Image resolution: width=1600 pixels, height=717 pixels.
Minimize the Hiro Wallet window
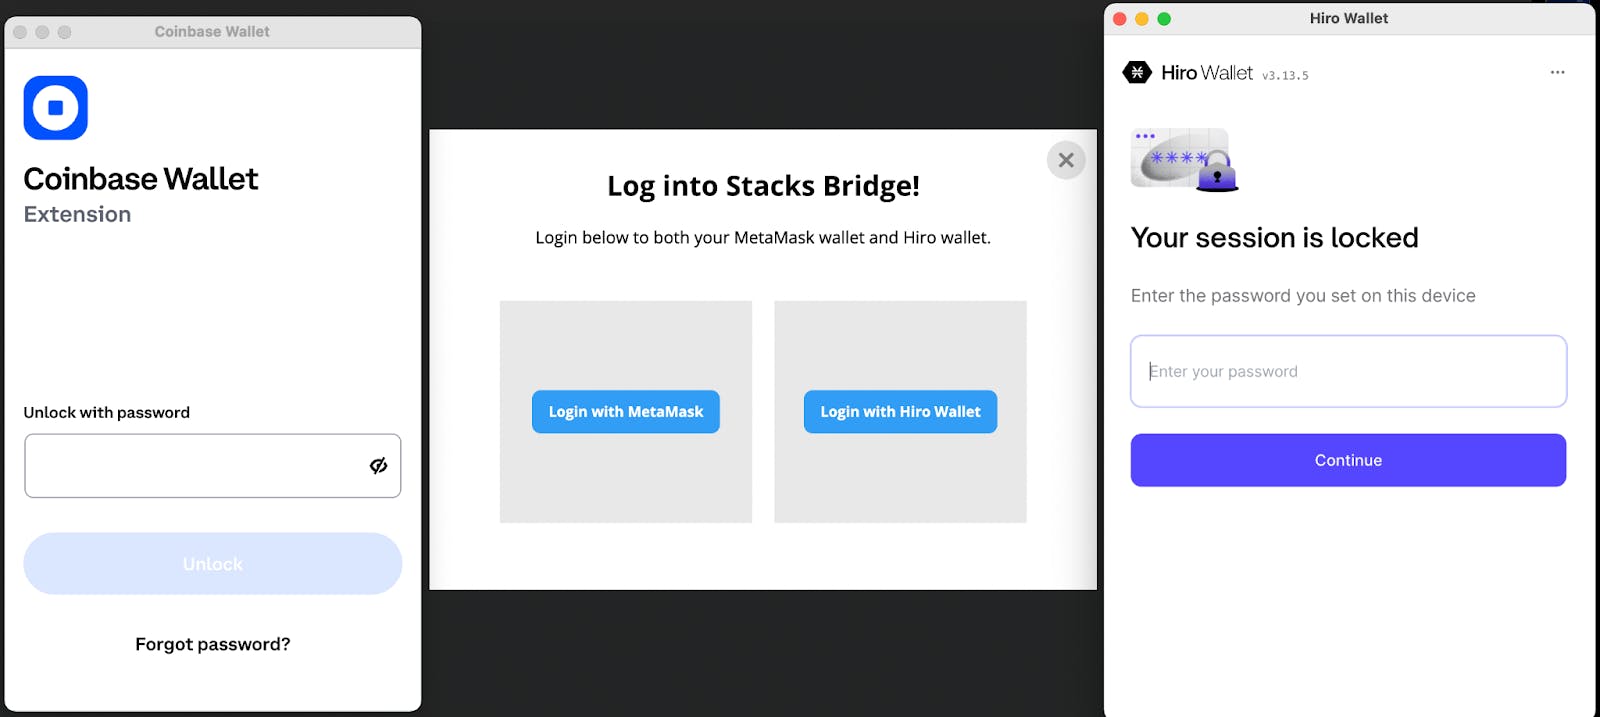1142,19
